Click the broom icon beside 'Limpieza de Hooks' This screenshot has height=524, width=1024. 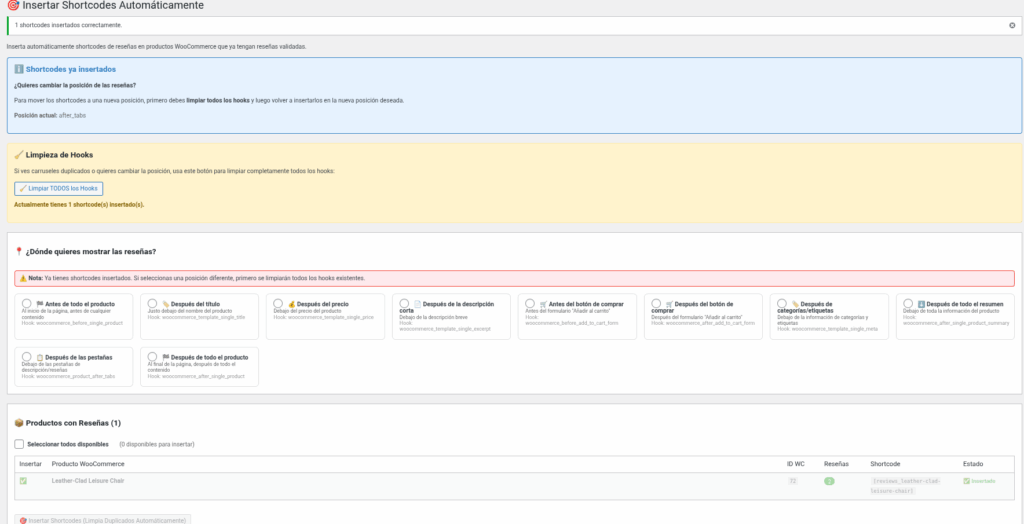18,155
